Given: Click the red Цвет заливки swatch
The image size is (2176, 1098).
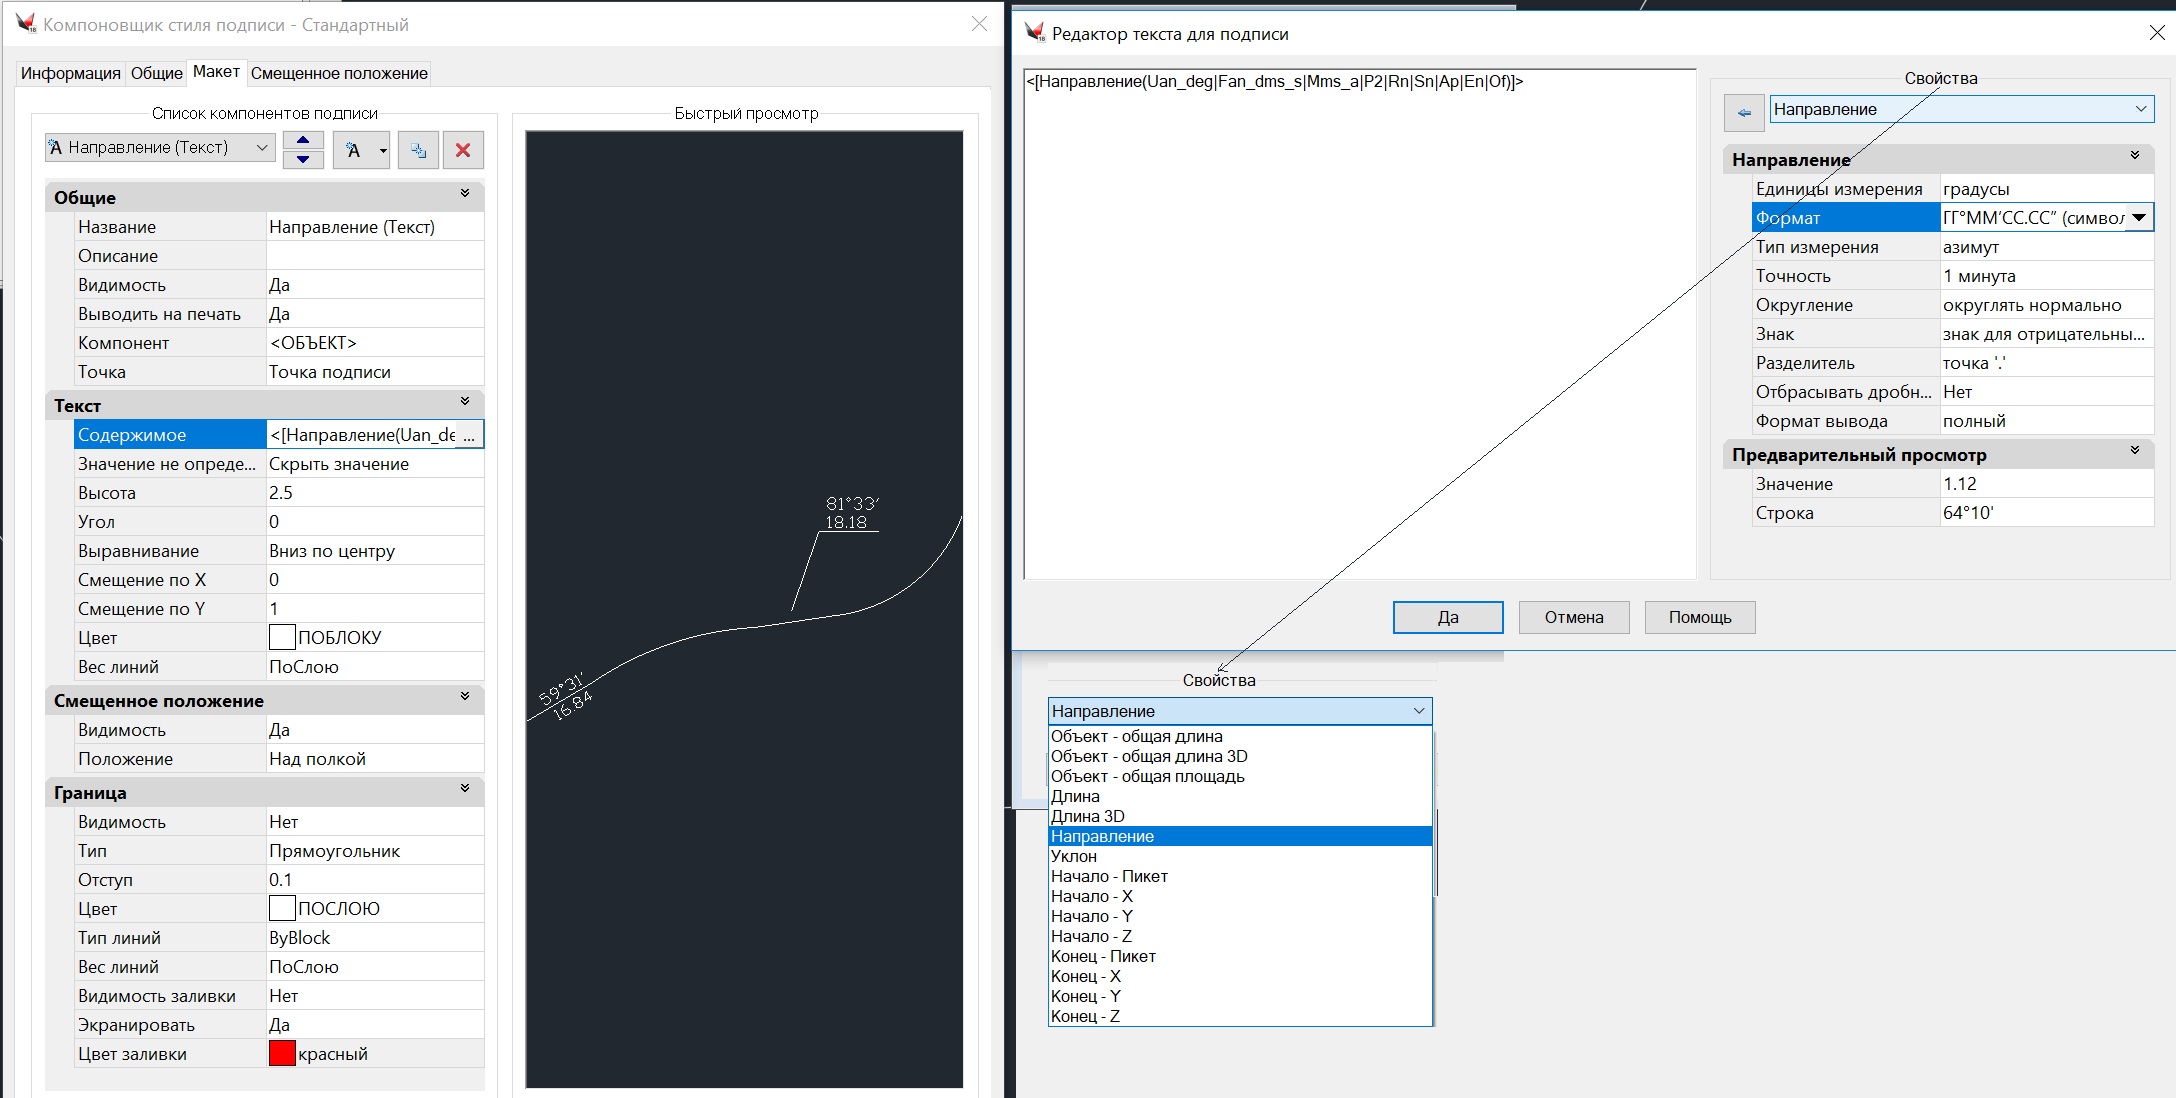Looking at the screenshot, I should (282, 1053).
